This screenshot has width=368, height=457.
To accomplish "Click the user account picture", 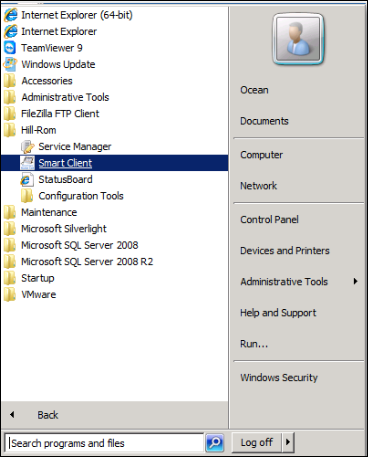I will pos(298,39).
